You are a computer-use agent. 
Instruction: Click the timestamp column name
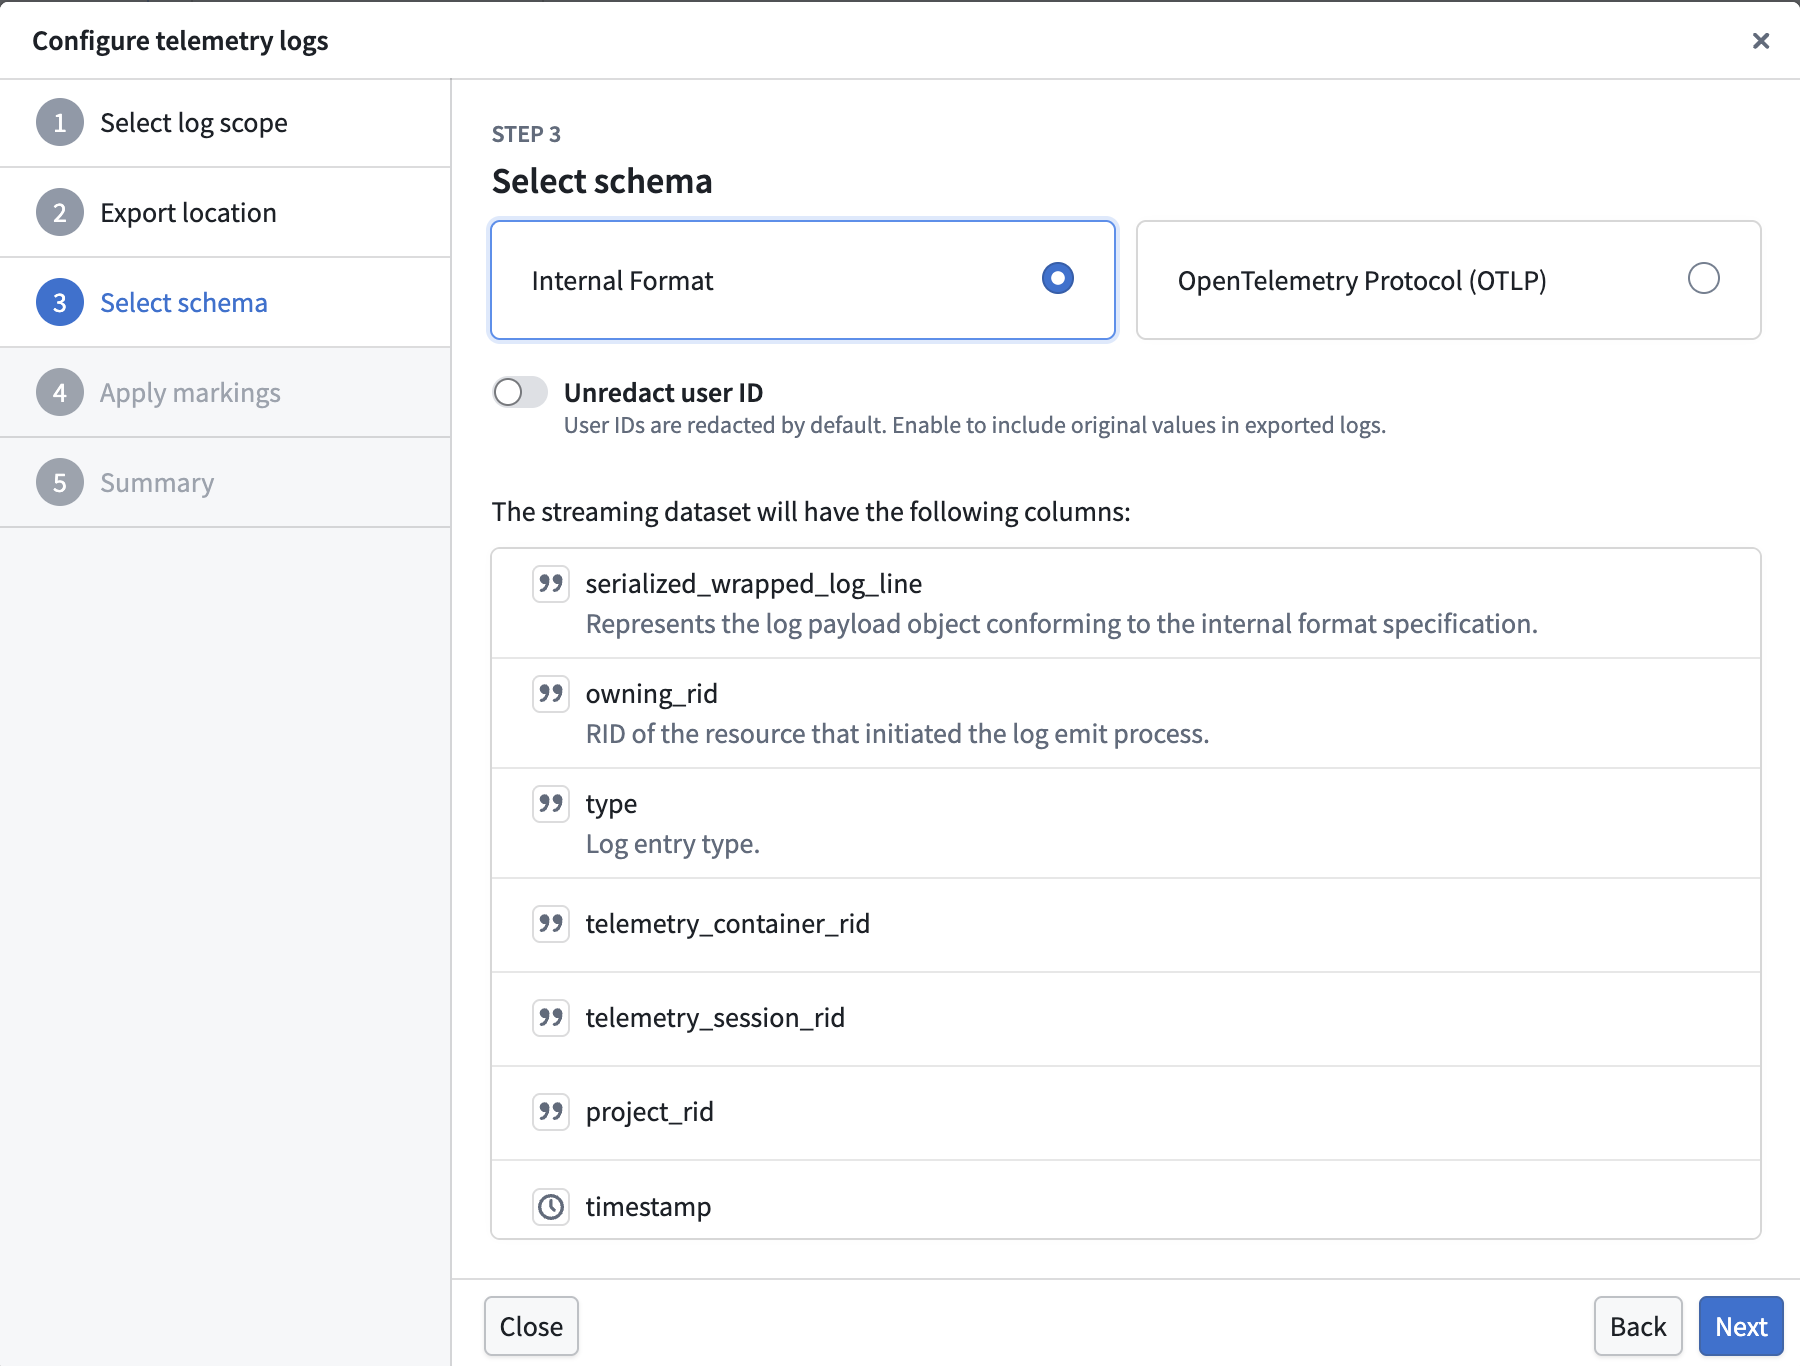pyautogui.click(x=648, y=1207)
